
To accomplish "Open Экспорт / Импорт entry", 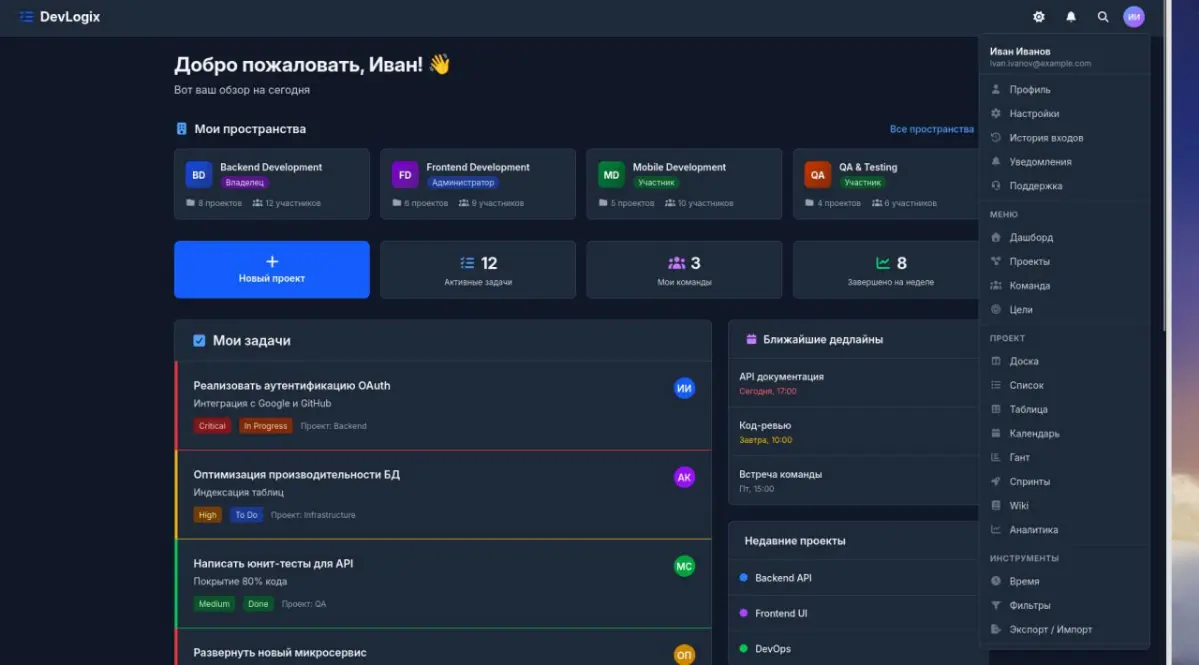I will pyautogui.click(x=1064, y=630).
